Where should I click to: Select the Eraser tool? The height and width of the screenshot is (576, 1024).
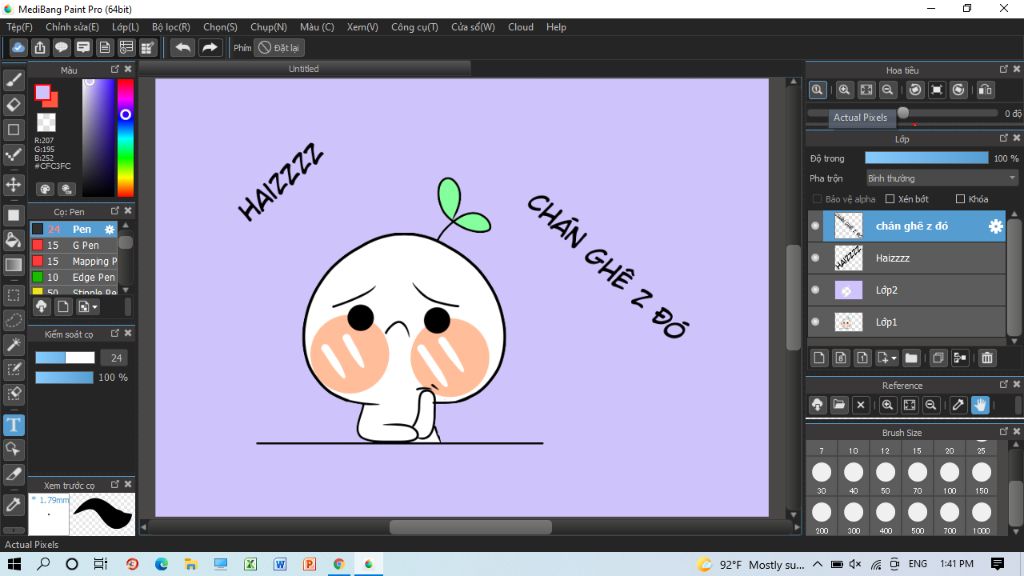pyautogui.click(x=14, y=104)
